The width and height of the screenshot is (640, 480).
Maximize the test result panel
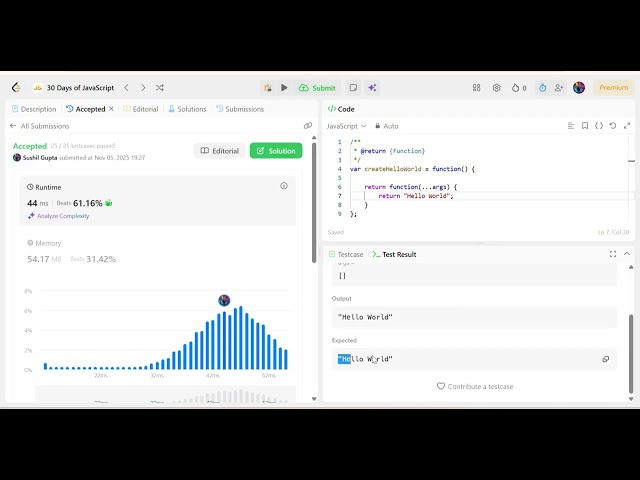click(x=613, y=254)
